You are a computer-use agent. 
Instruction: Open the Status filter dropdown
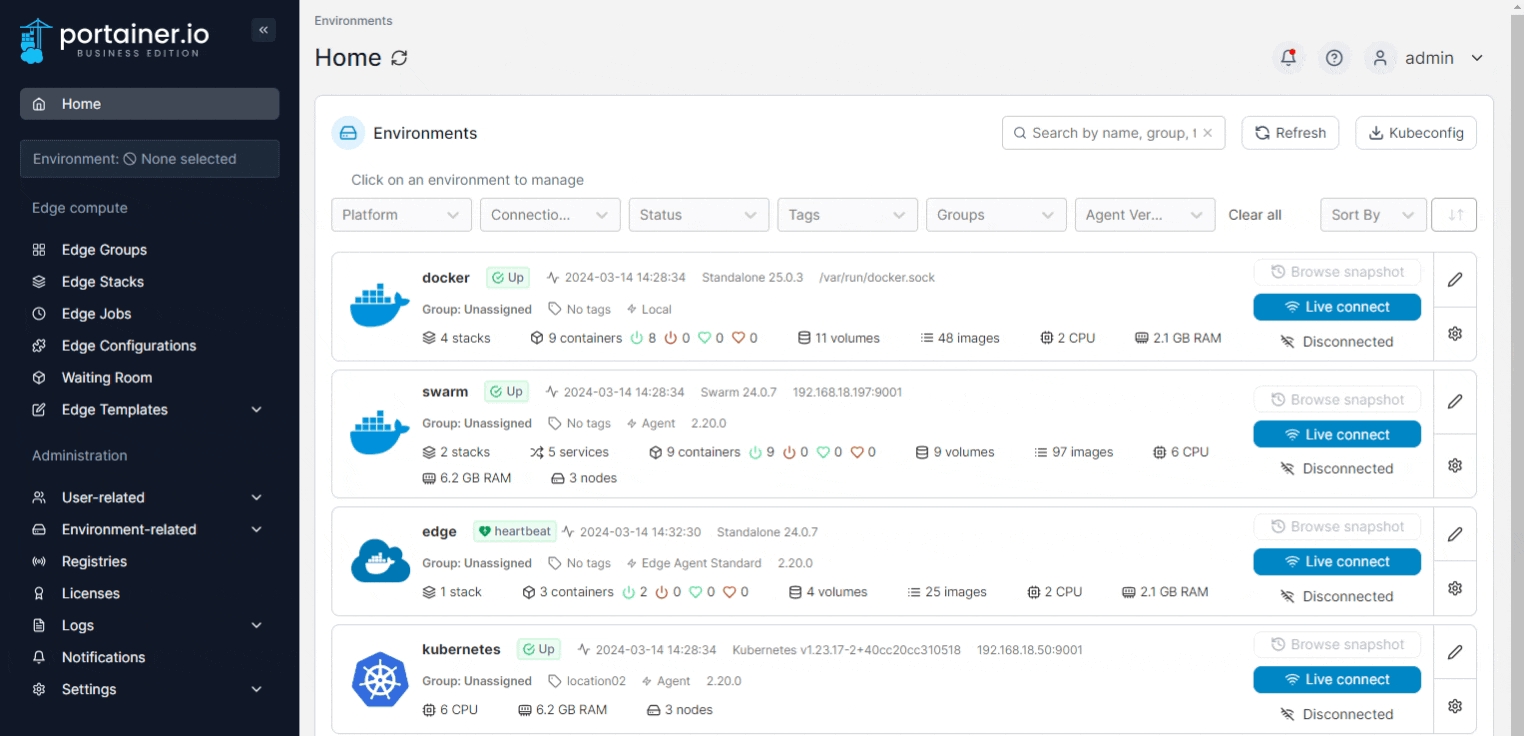tap(699, 215)
